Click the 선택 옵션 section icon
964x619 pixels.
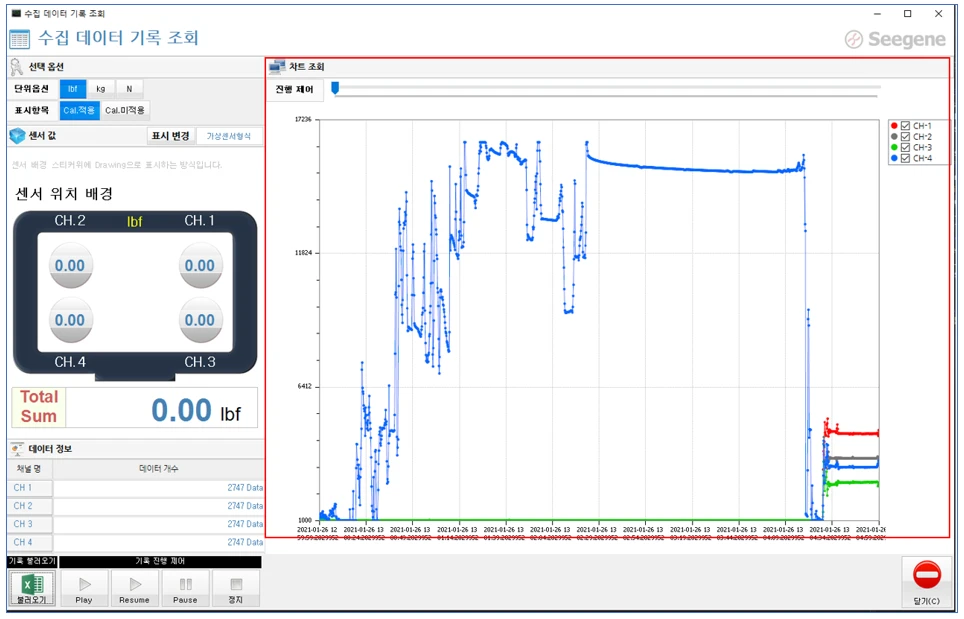pyautogui.click(x=17, y=67)
